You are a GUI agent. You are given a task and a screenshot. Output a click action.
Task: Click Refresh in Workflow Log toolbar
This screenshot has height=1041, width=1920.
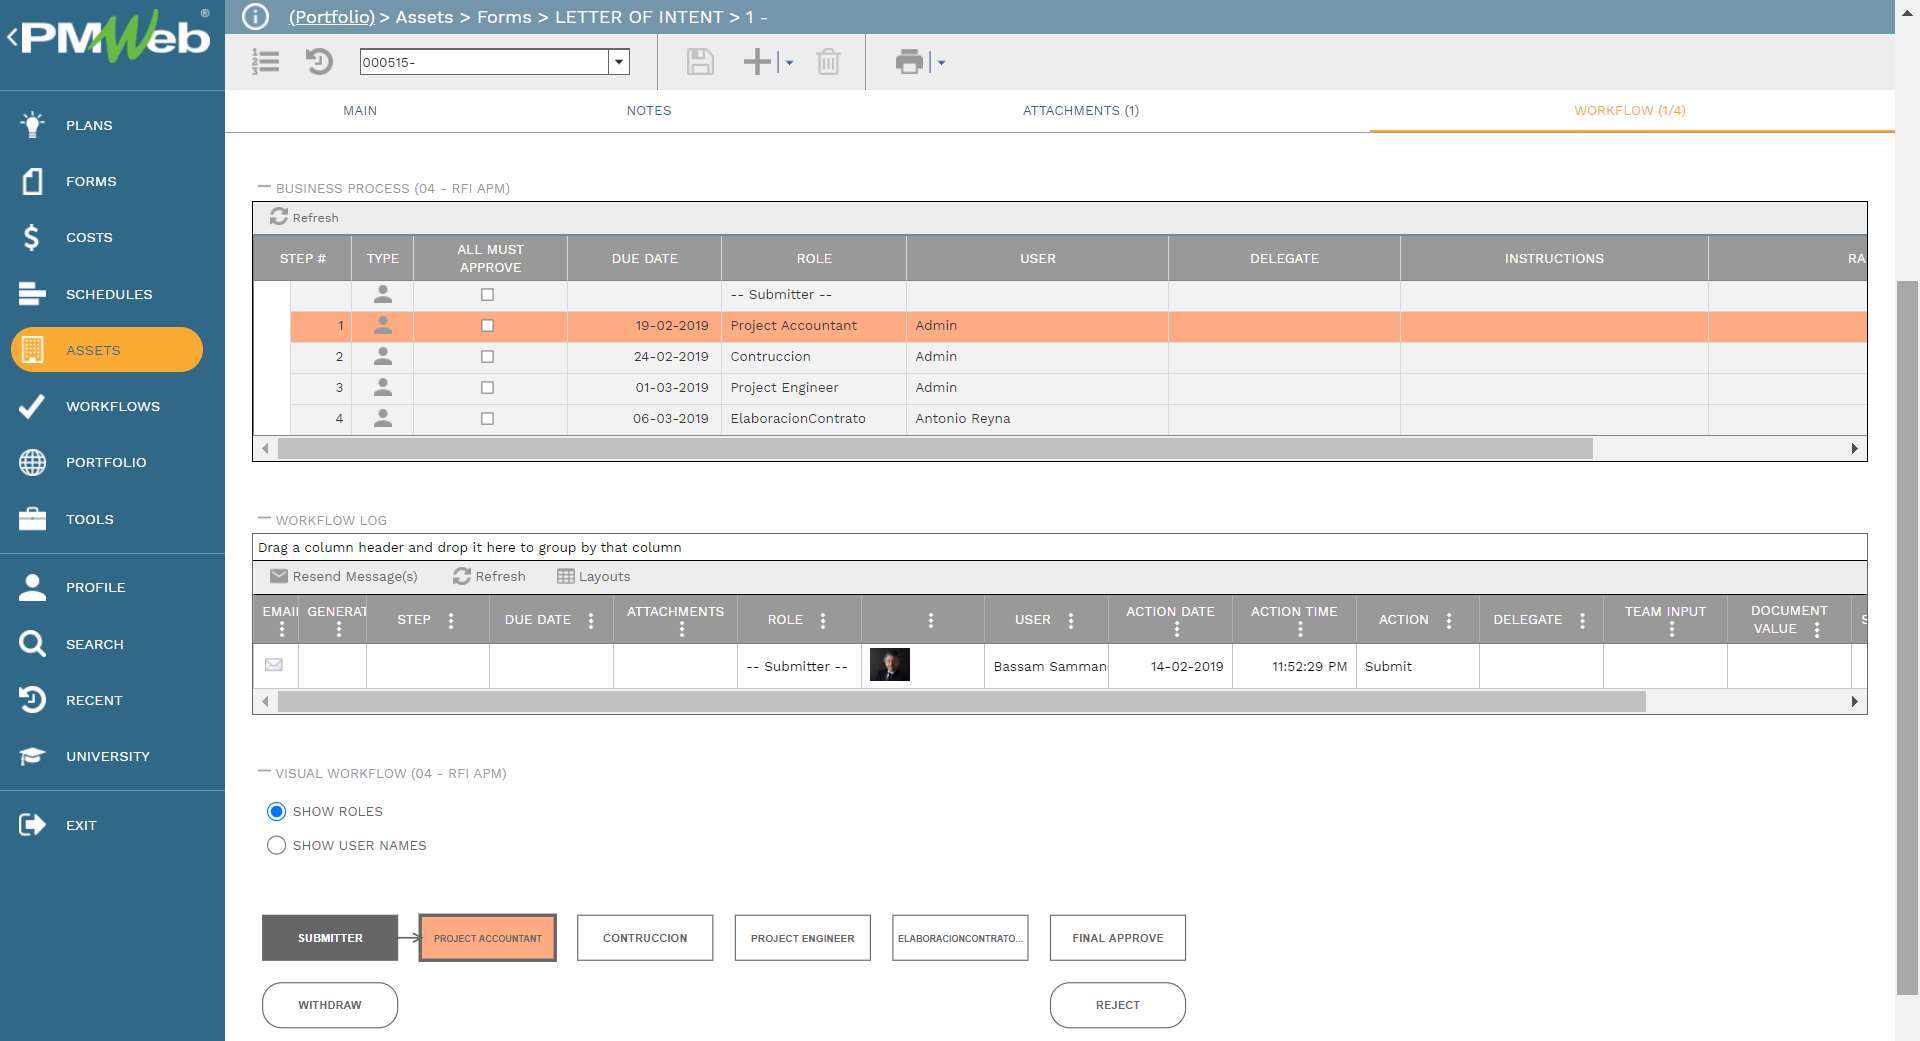pyautogui.click(x=489, y=576)
